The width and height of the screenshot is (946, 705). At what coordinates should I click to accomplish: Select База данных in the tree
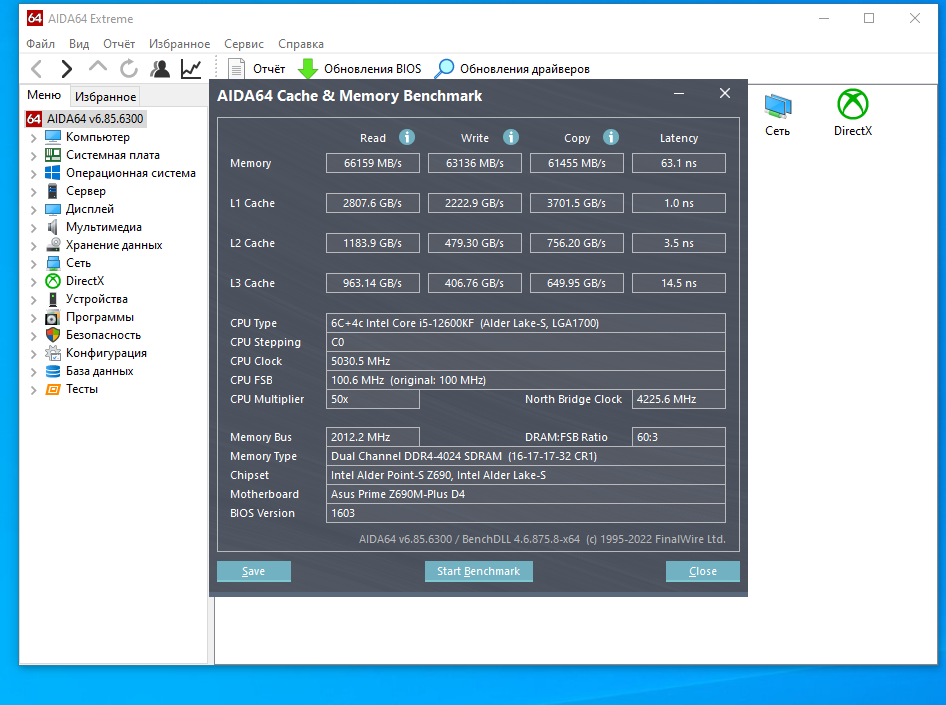click(x=100, y=371)
